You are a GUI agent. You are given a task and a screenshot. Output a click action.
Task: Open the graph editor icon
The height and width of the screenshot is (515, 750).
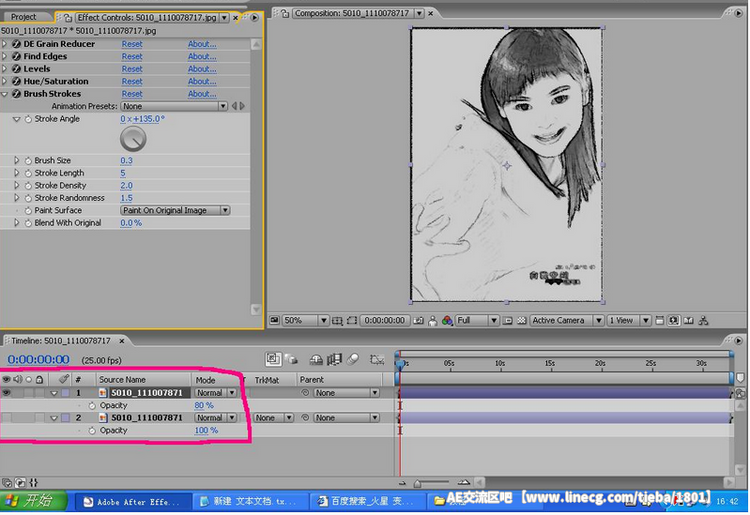[377, 359]
